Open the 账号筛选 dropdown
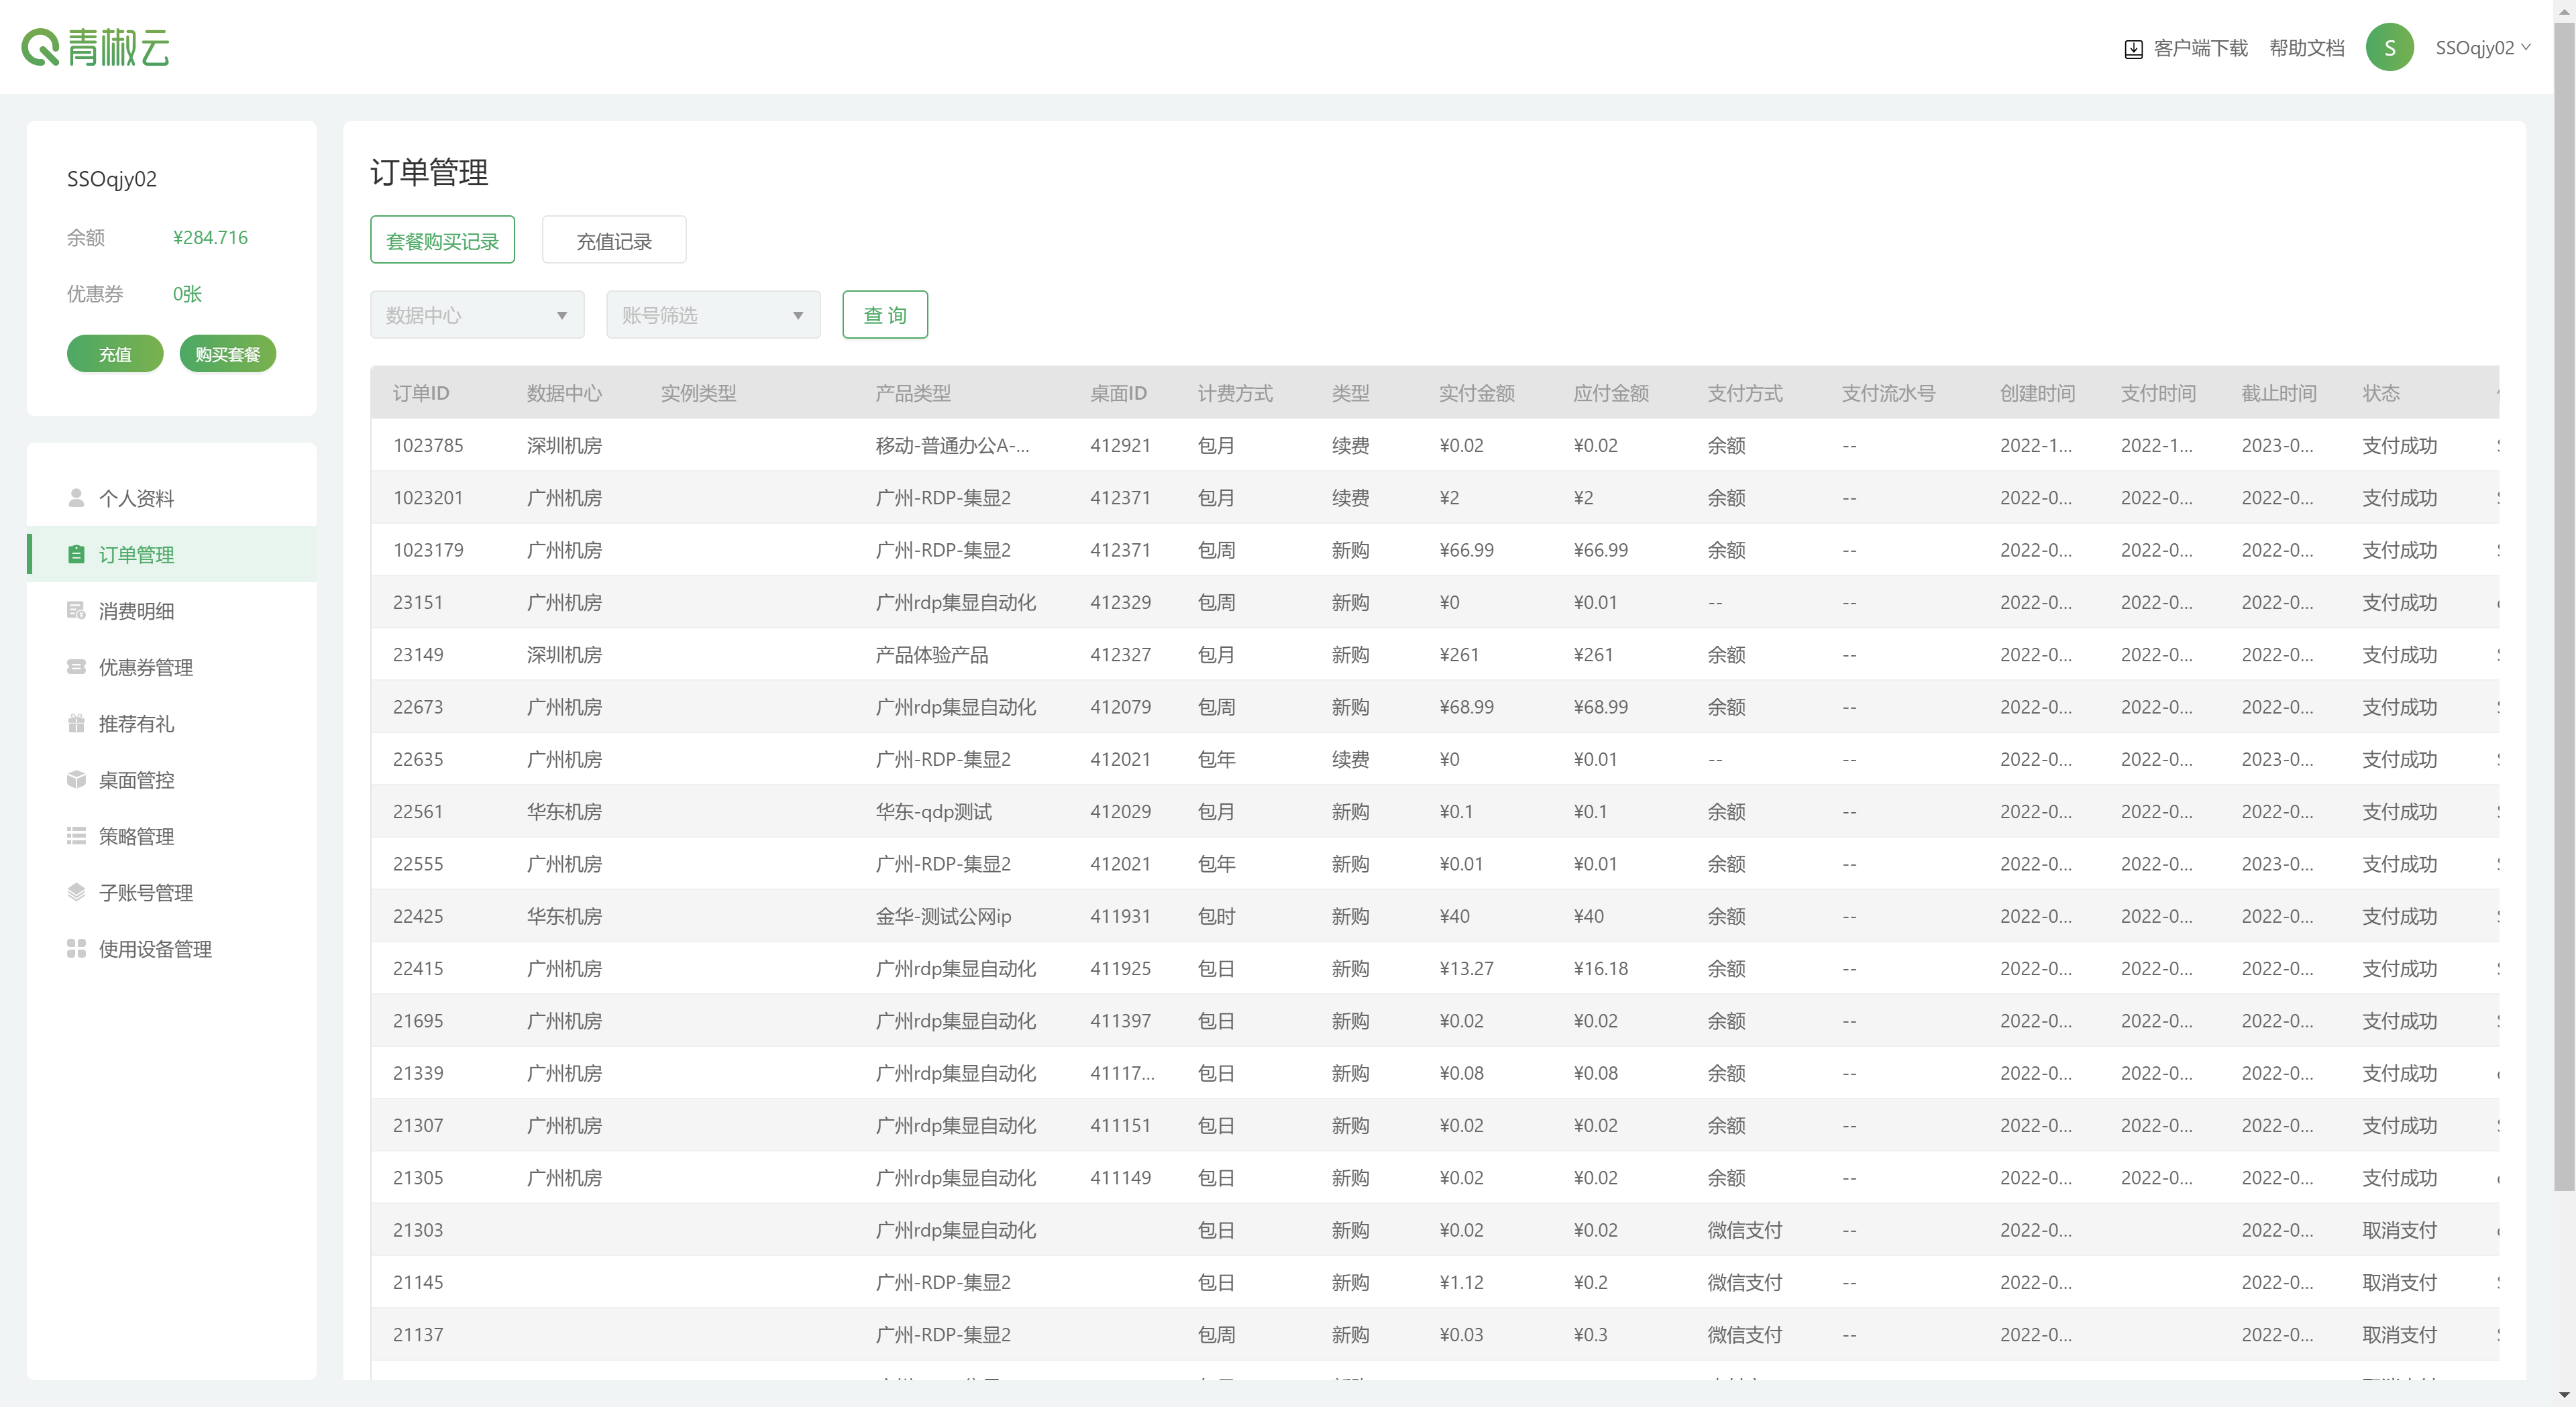 (x=713, y=315)
